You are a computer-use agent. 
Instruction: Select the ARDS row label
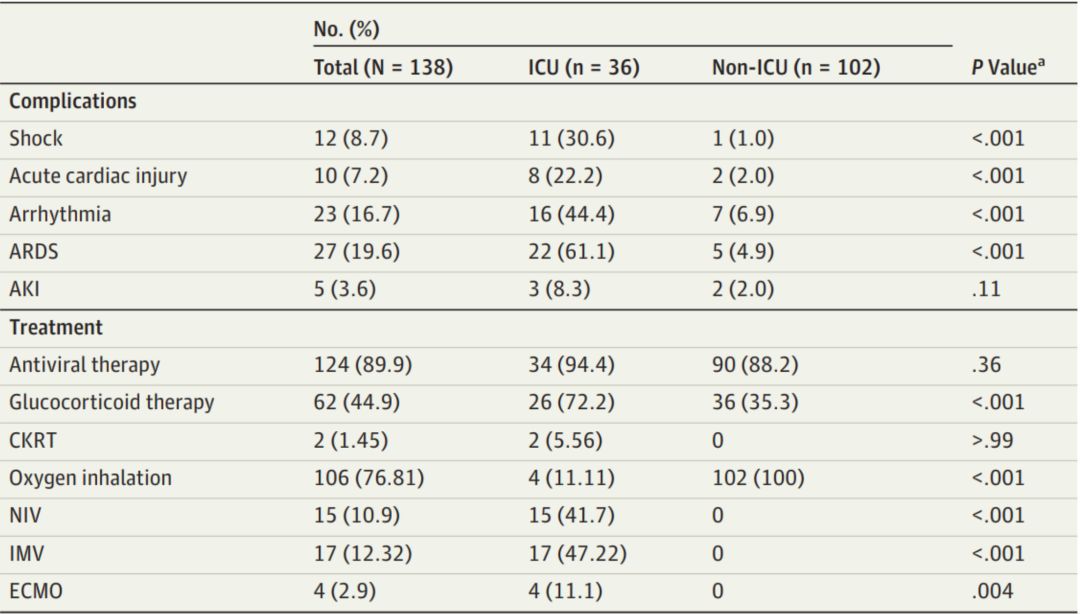(34, 252)
